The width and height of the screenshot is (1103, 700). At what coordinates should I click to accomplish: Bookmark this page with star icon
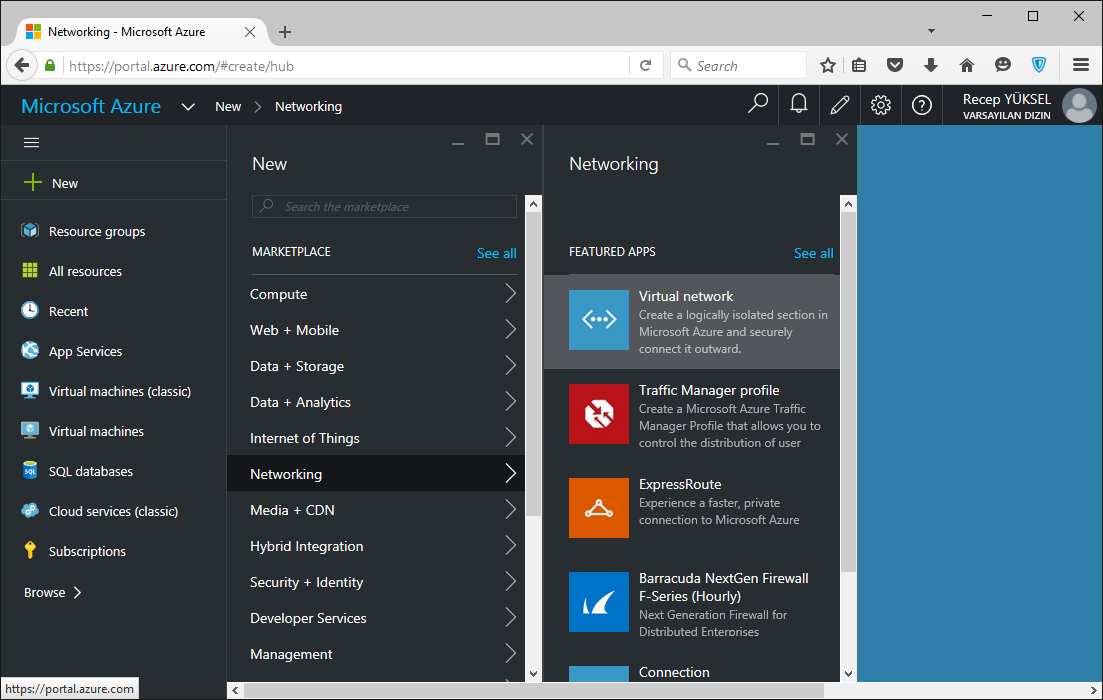coord(828,65)
